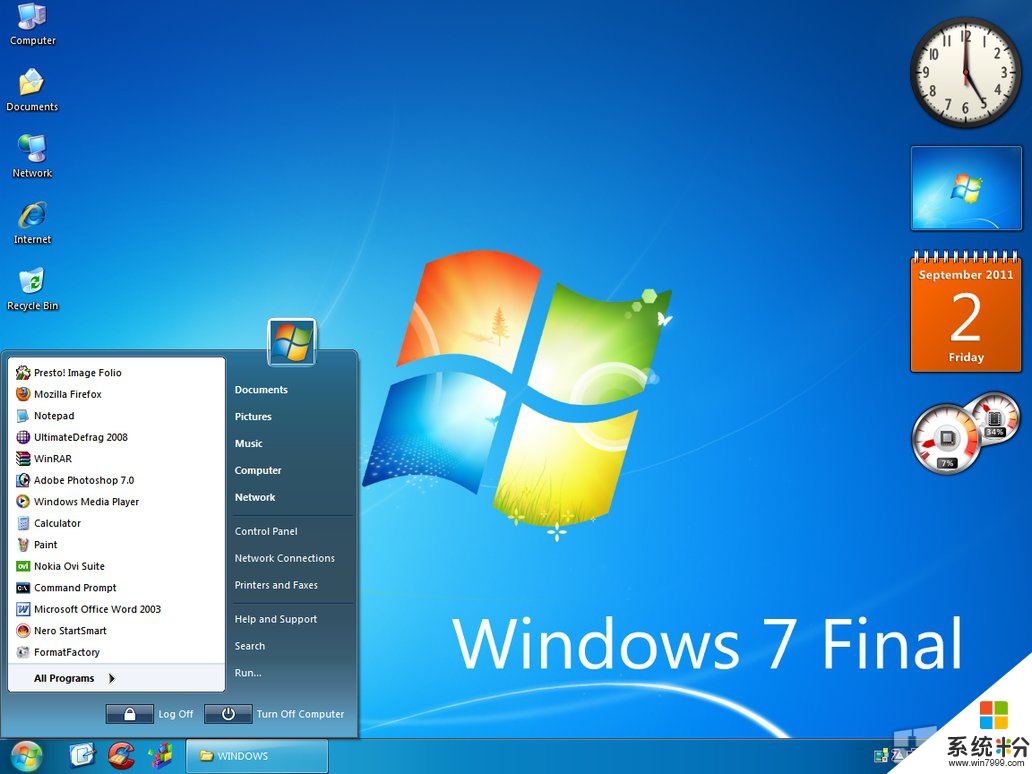Open Printers and Faxes
1032x774 pixels.
tap(276, 585)
